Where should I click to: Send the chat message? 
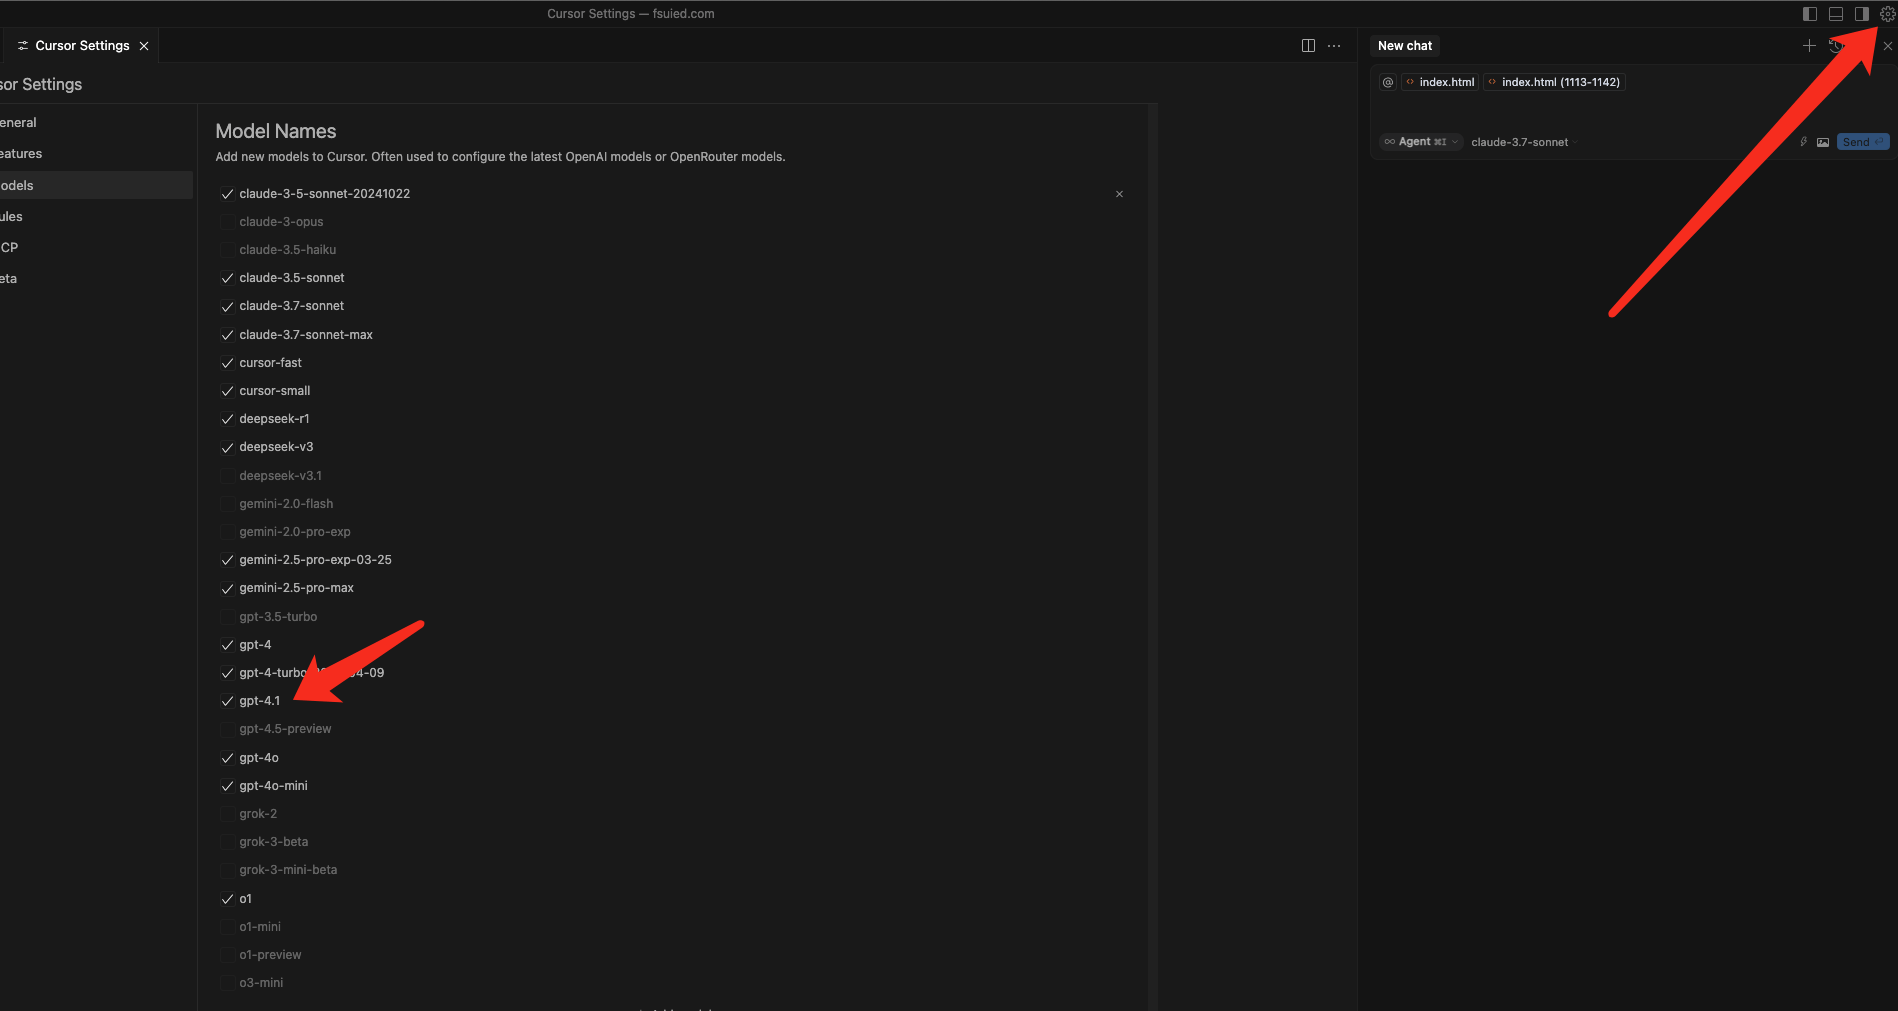1863,142
